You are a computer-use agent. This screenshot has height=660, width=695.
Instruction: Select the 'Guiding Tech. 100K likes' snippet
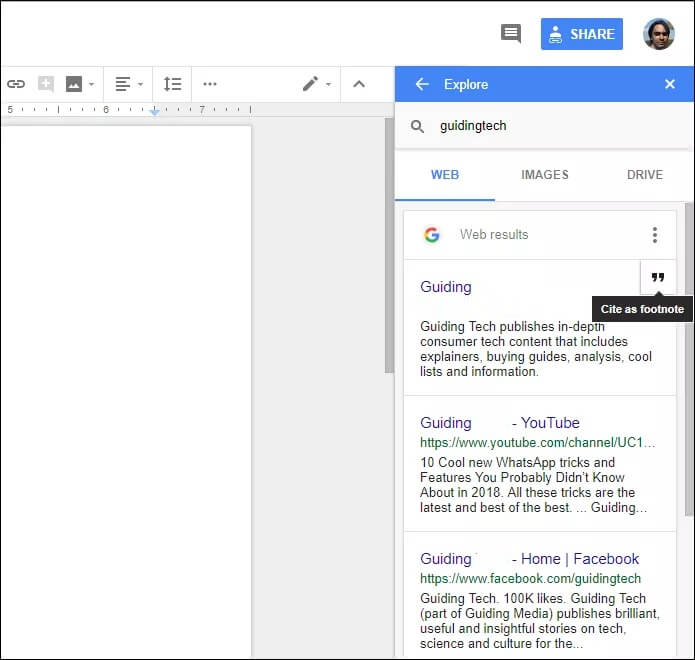539,621
